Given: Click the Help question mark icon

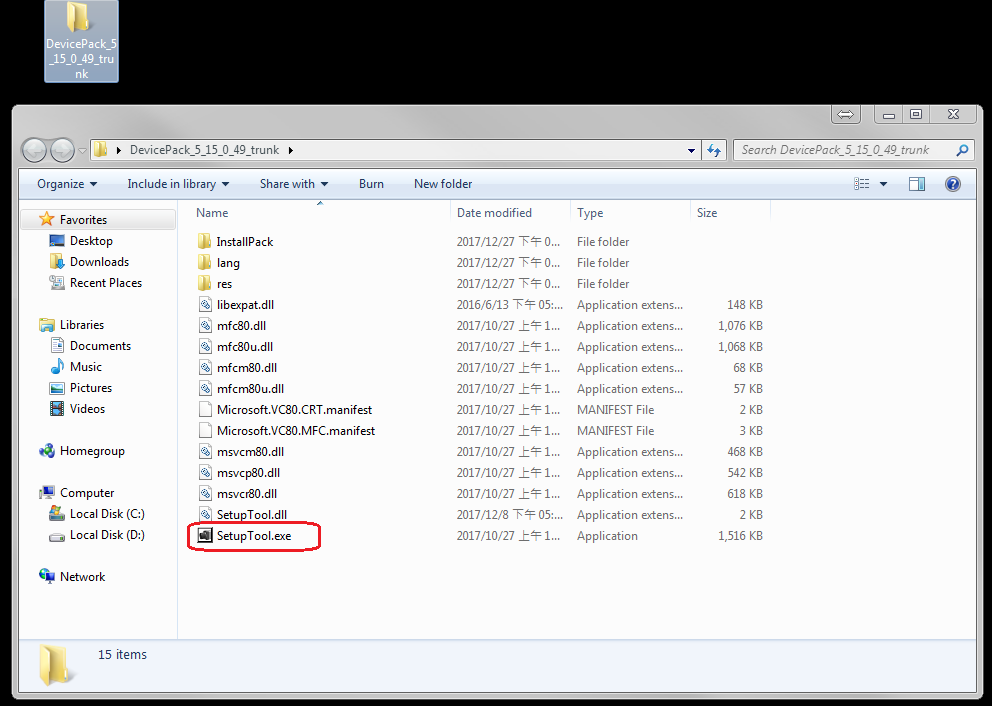Looking at the screenshot, I should 952,184.
